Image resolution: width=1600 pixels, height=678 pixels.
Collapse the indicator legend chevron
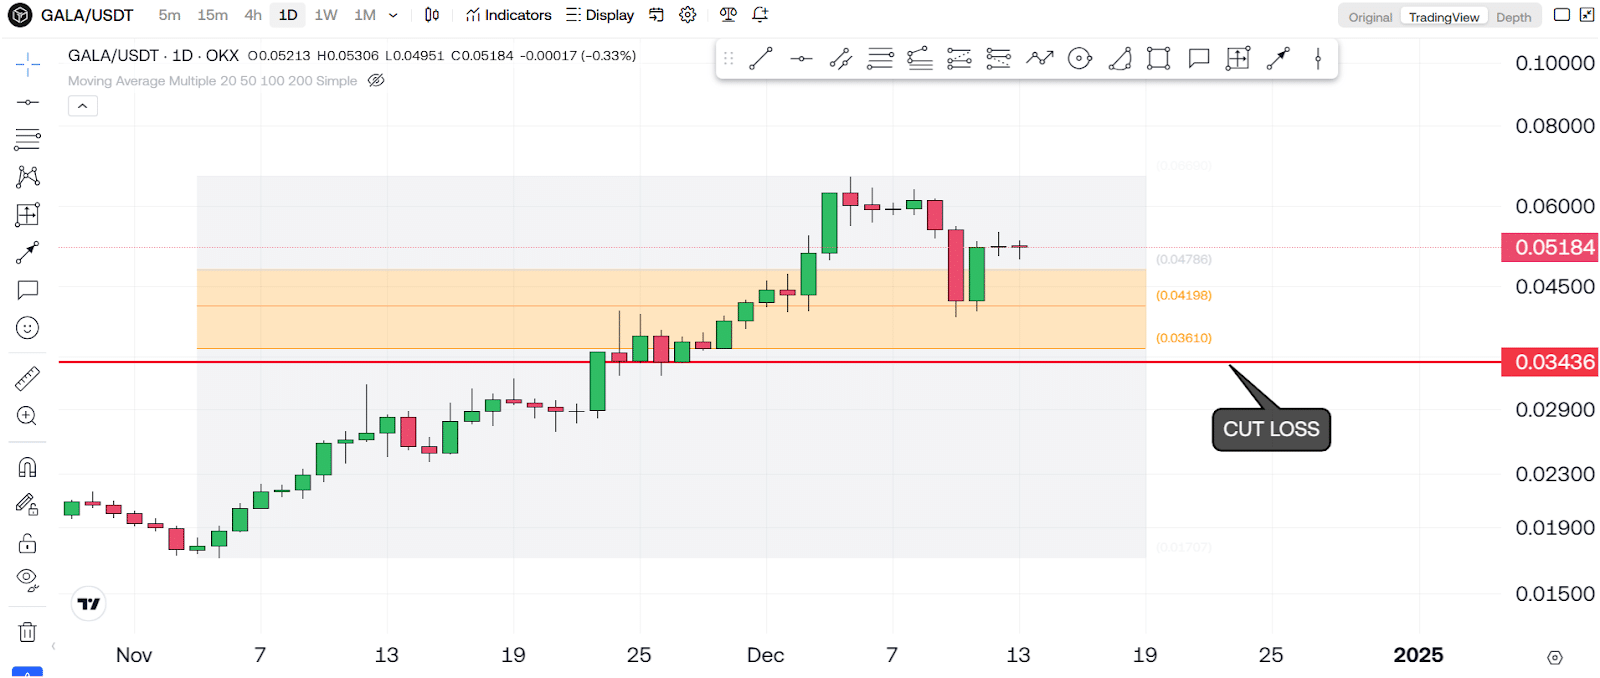(x=83, y=106)
